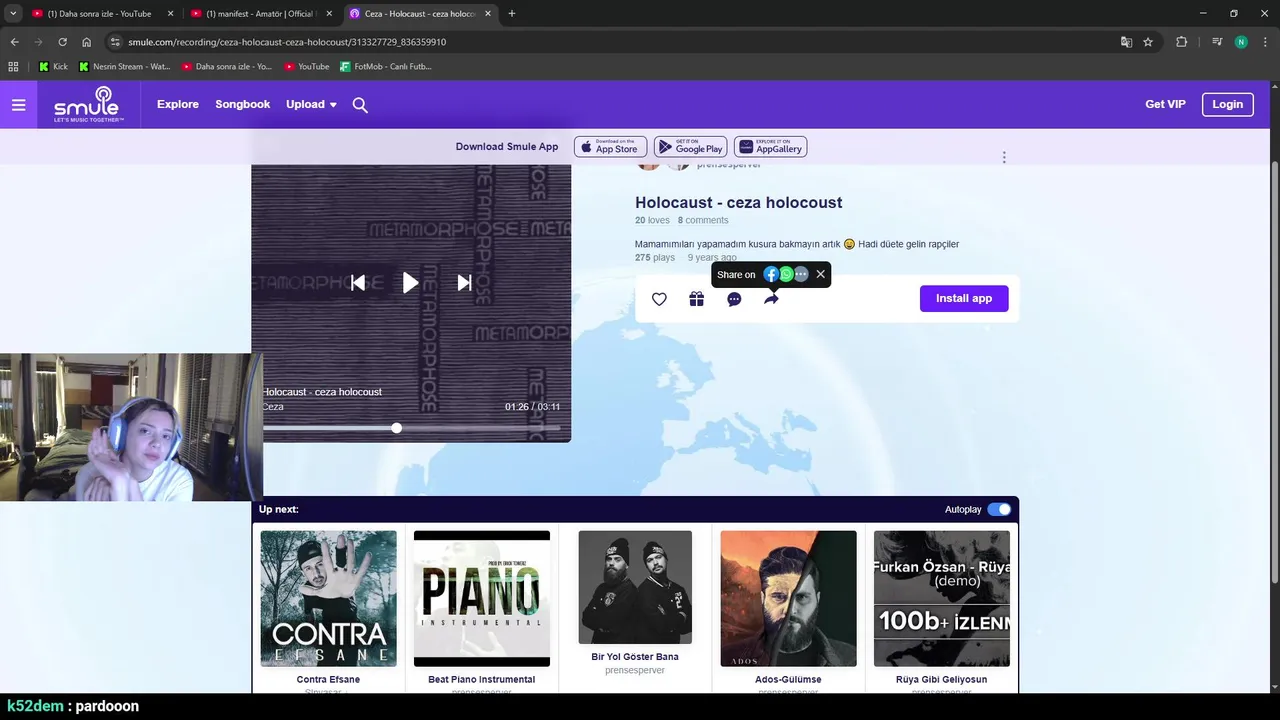Open Chrome profile avatar N
Viewport: 1280px width, 720px height.
[x=1241, y=42]
